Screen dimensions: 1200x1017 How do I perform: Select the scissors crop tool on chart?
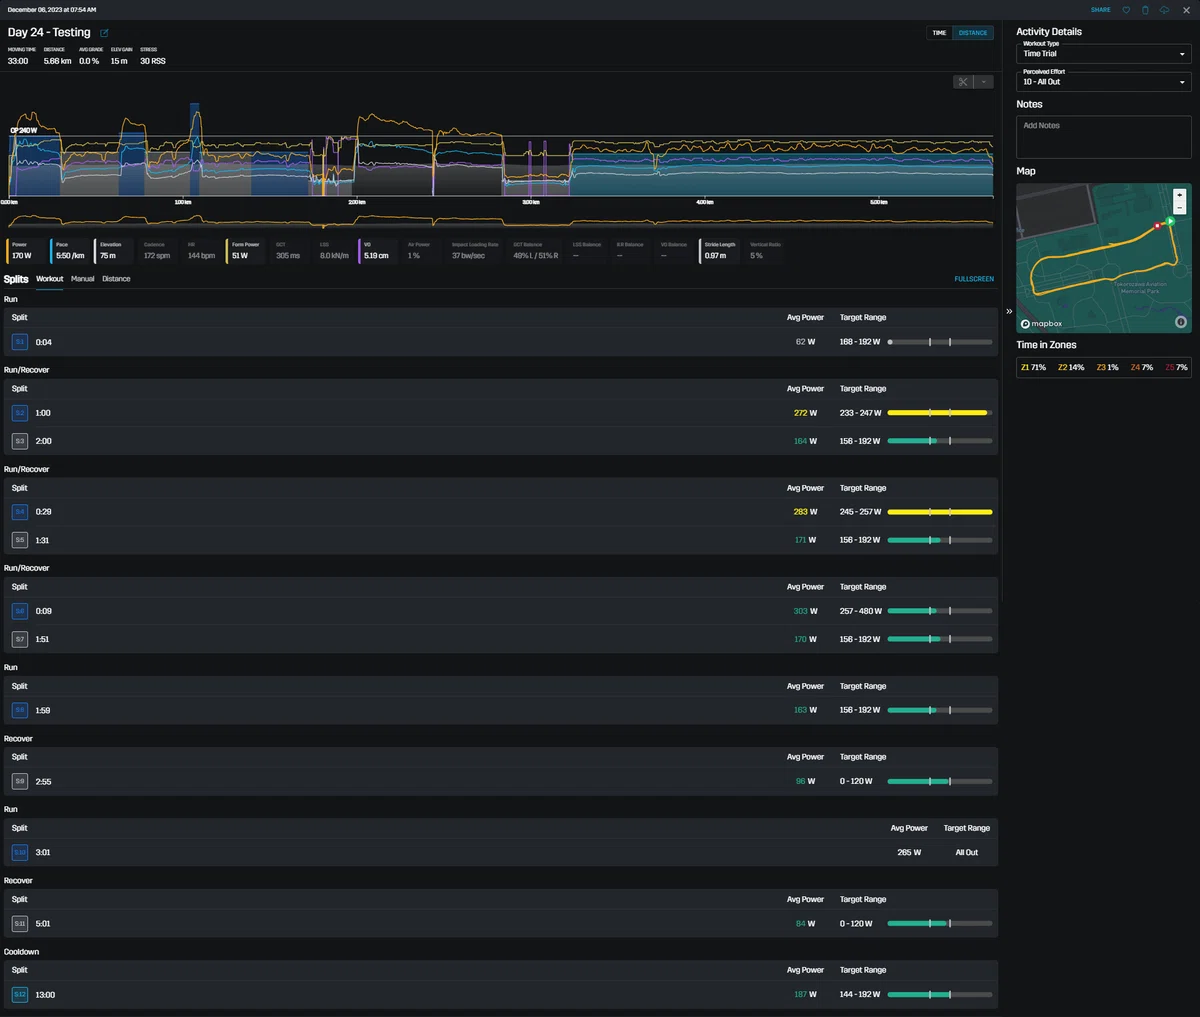click(963, 82)
